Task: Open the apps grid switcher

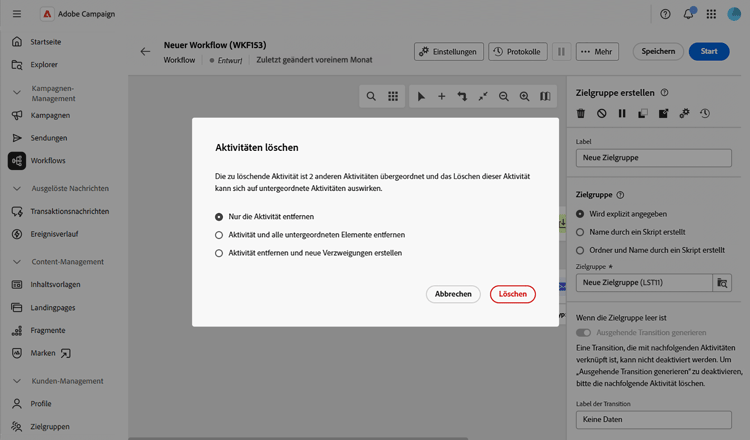Action: coord(711,14)
